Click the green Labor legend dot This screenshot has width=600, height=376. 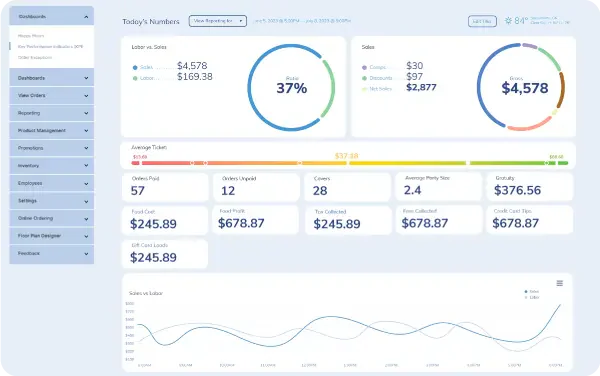pyautogui.click(x=135, y=78)
